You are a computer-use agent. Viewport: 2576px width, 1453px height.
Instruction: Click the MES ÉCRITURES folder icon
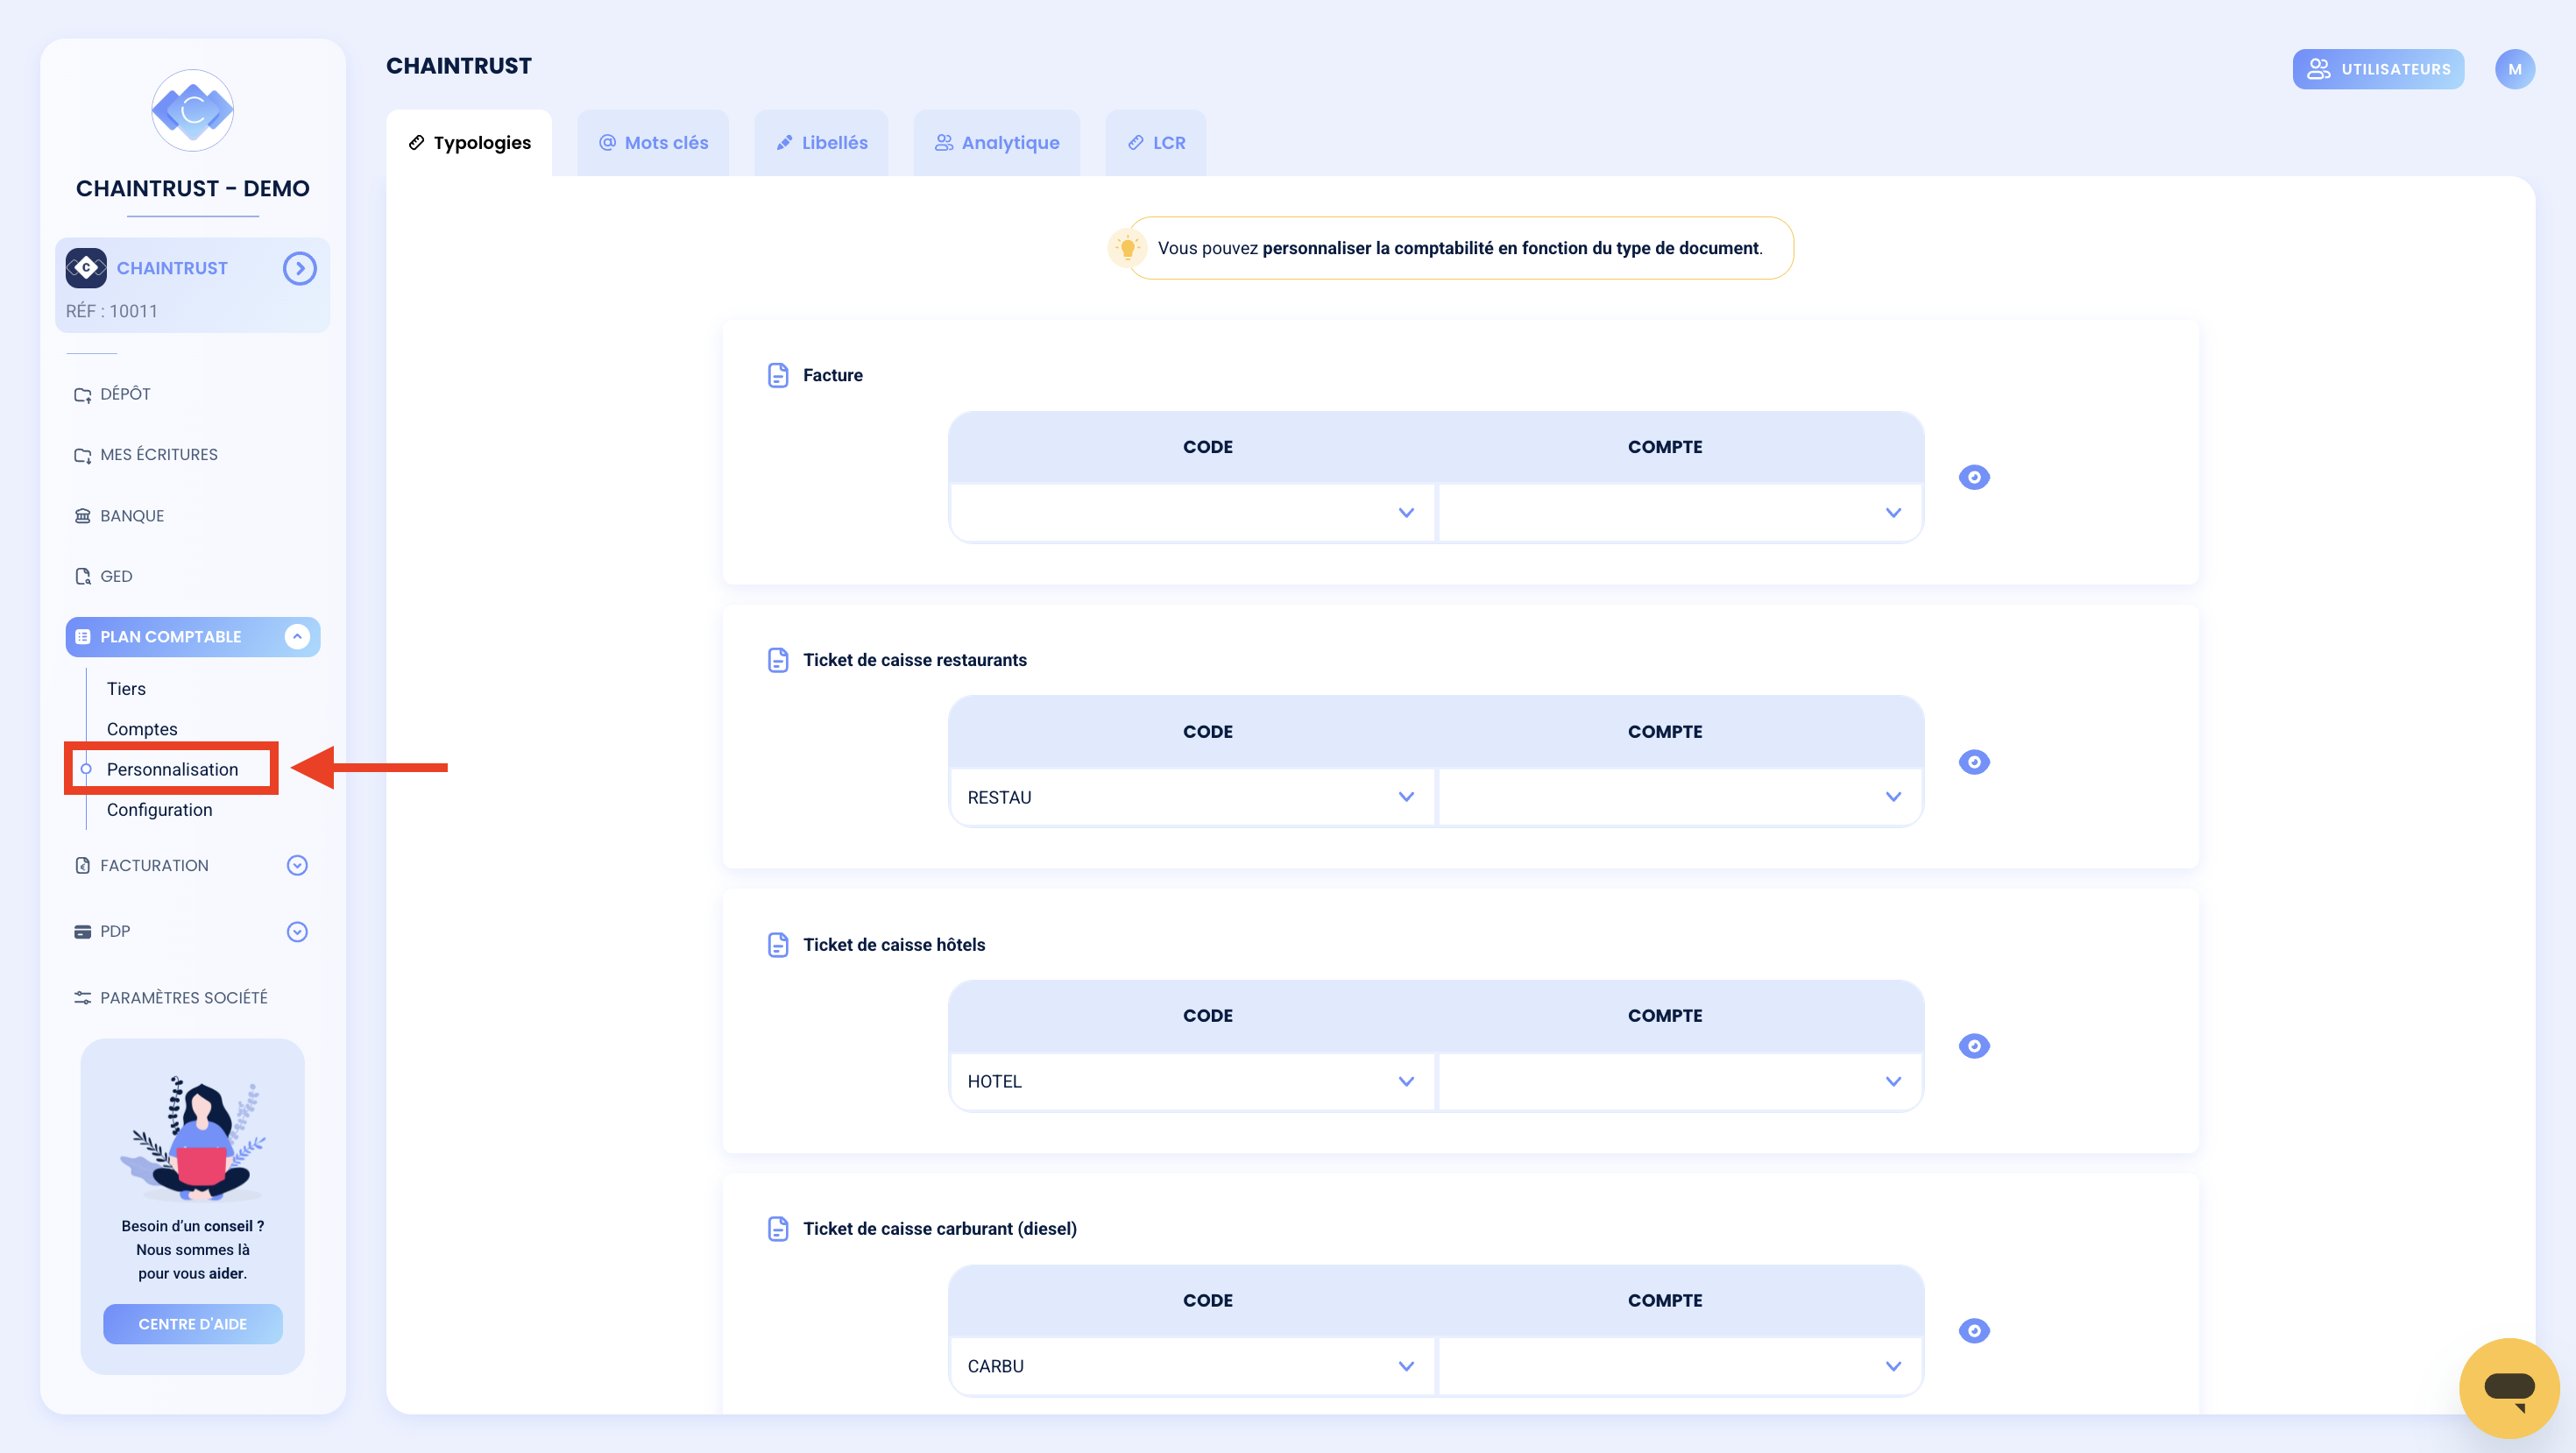pyautogui.click(x=82, y=455)
